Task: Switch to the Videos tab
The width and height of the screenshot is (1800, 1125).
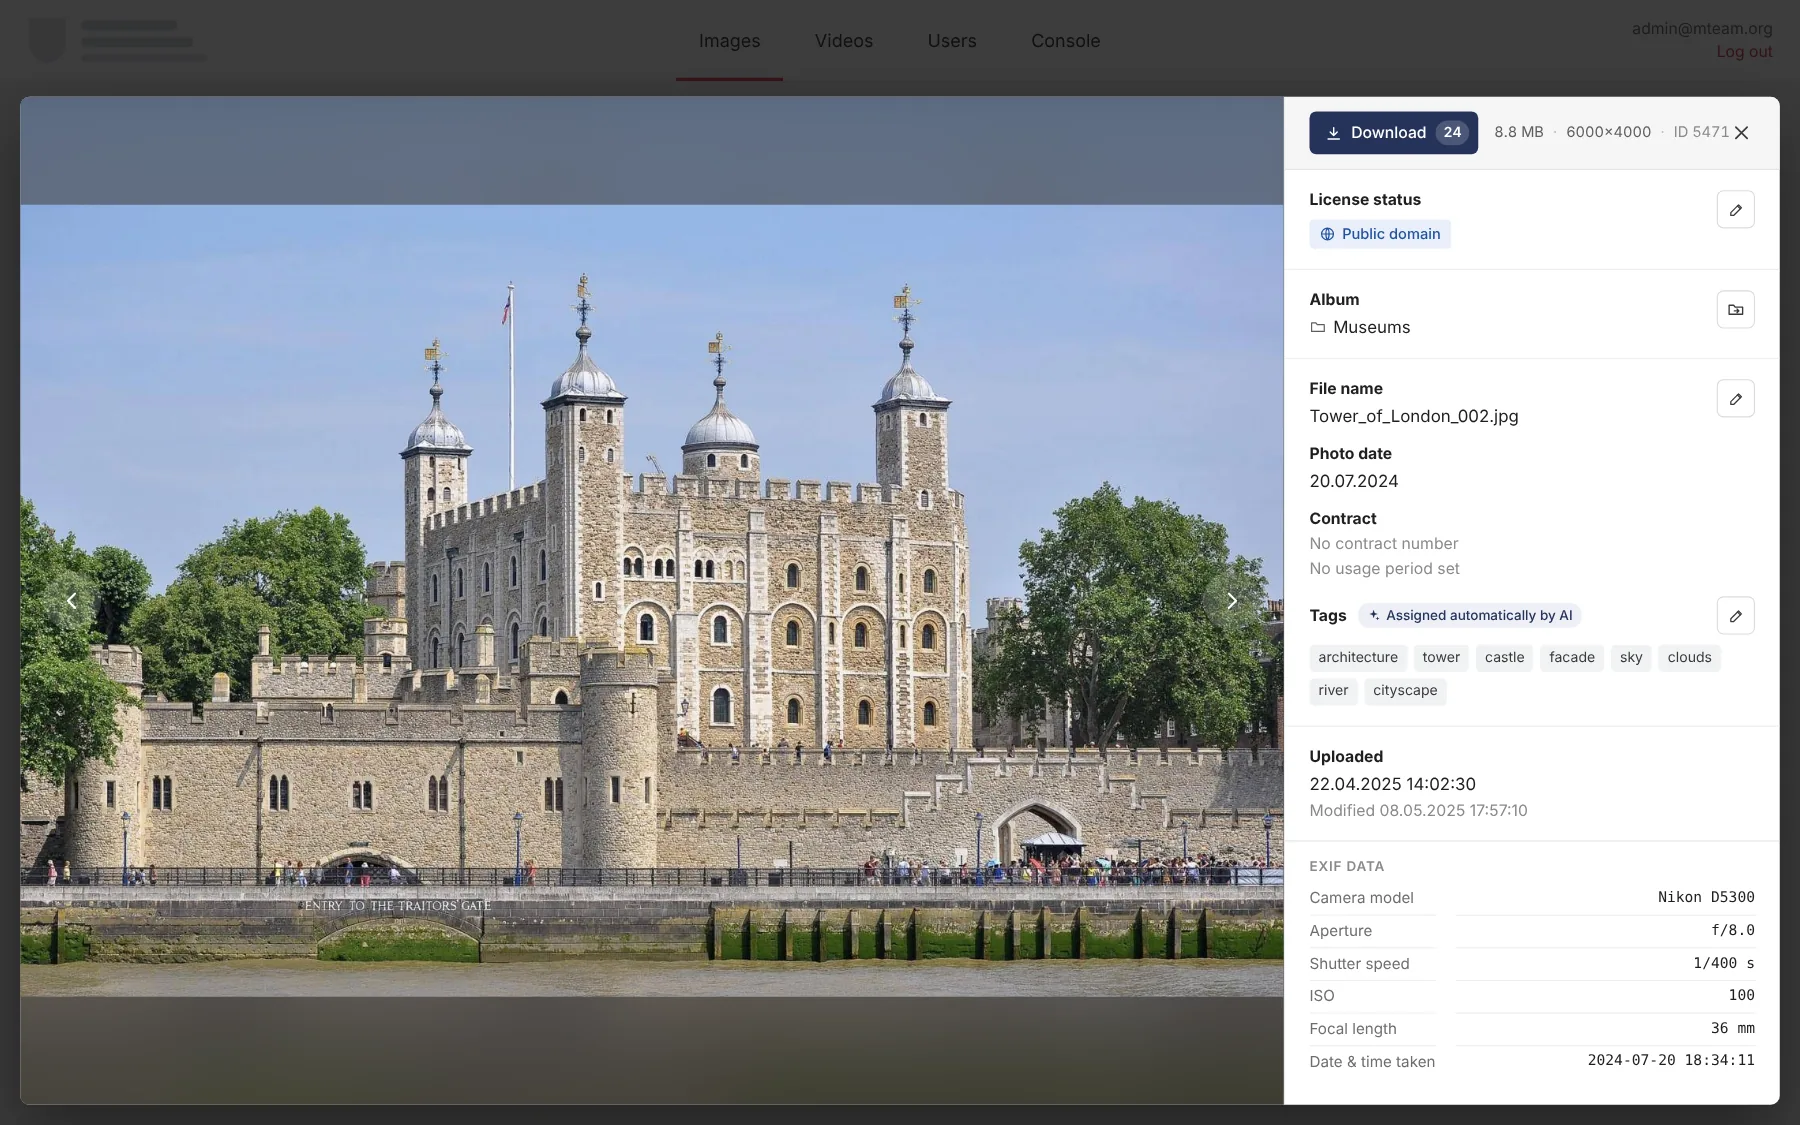Action: pos(844,41)
